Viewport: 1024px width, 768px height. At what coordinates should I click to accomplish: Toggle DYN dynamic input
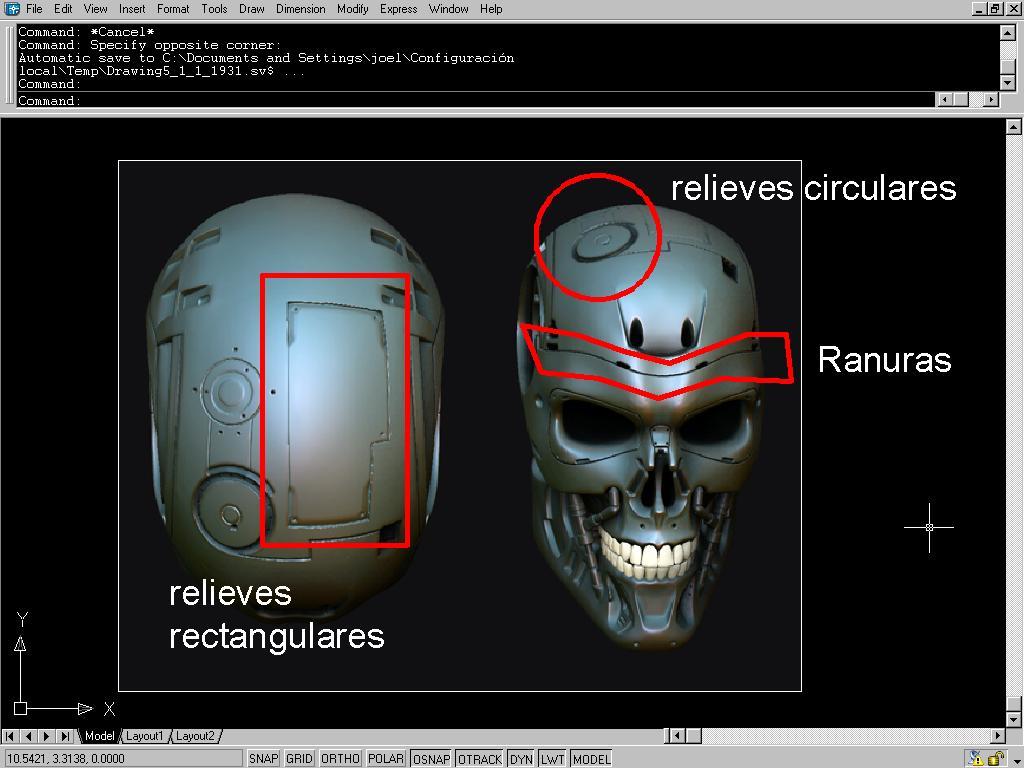click(521, 758)
